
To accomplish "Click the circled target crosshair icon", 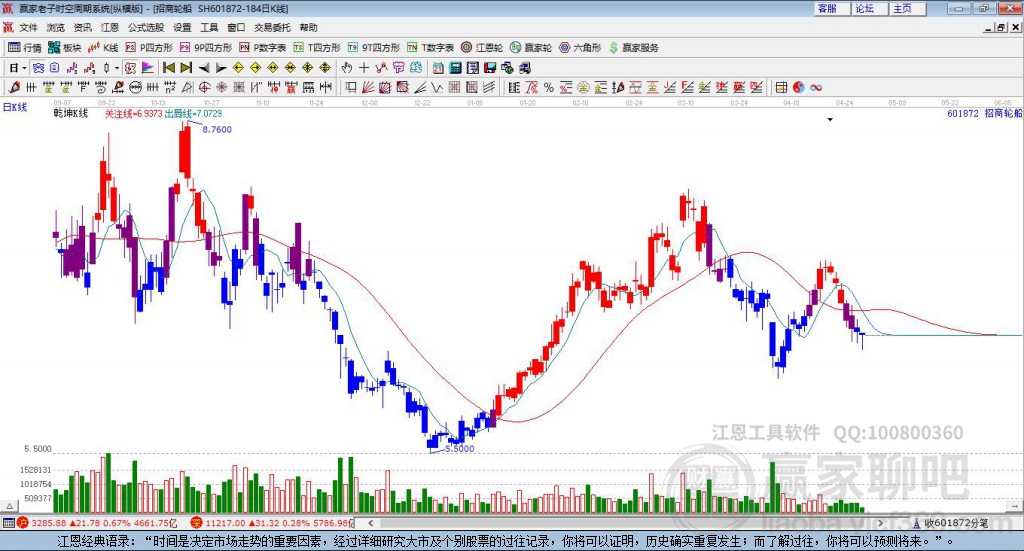I will pos(204,87).
